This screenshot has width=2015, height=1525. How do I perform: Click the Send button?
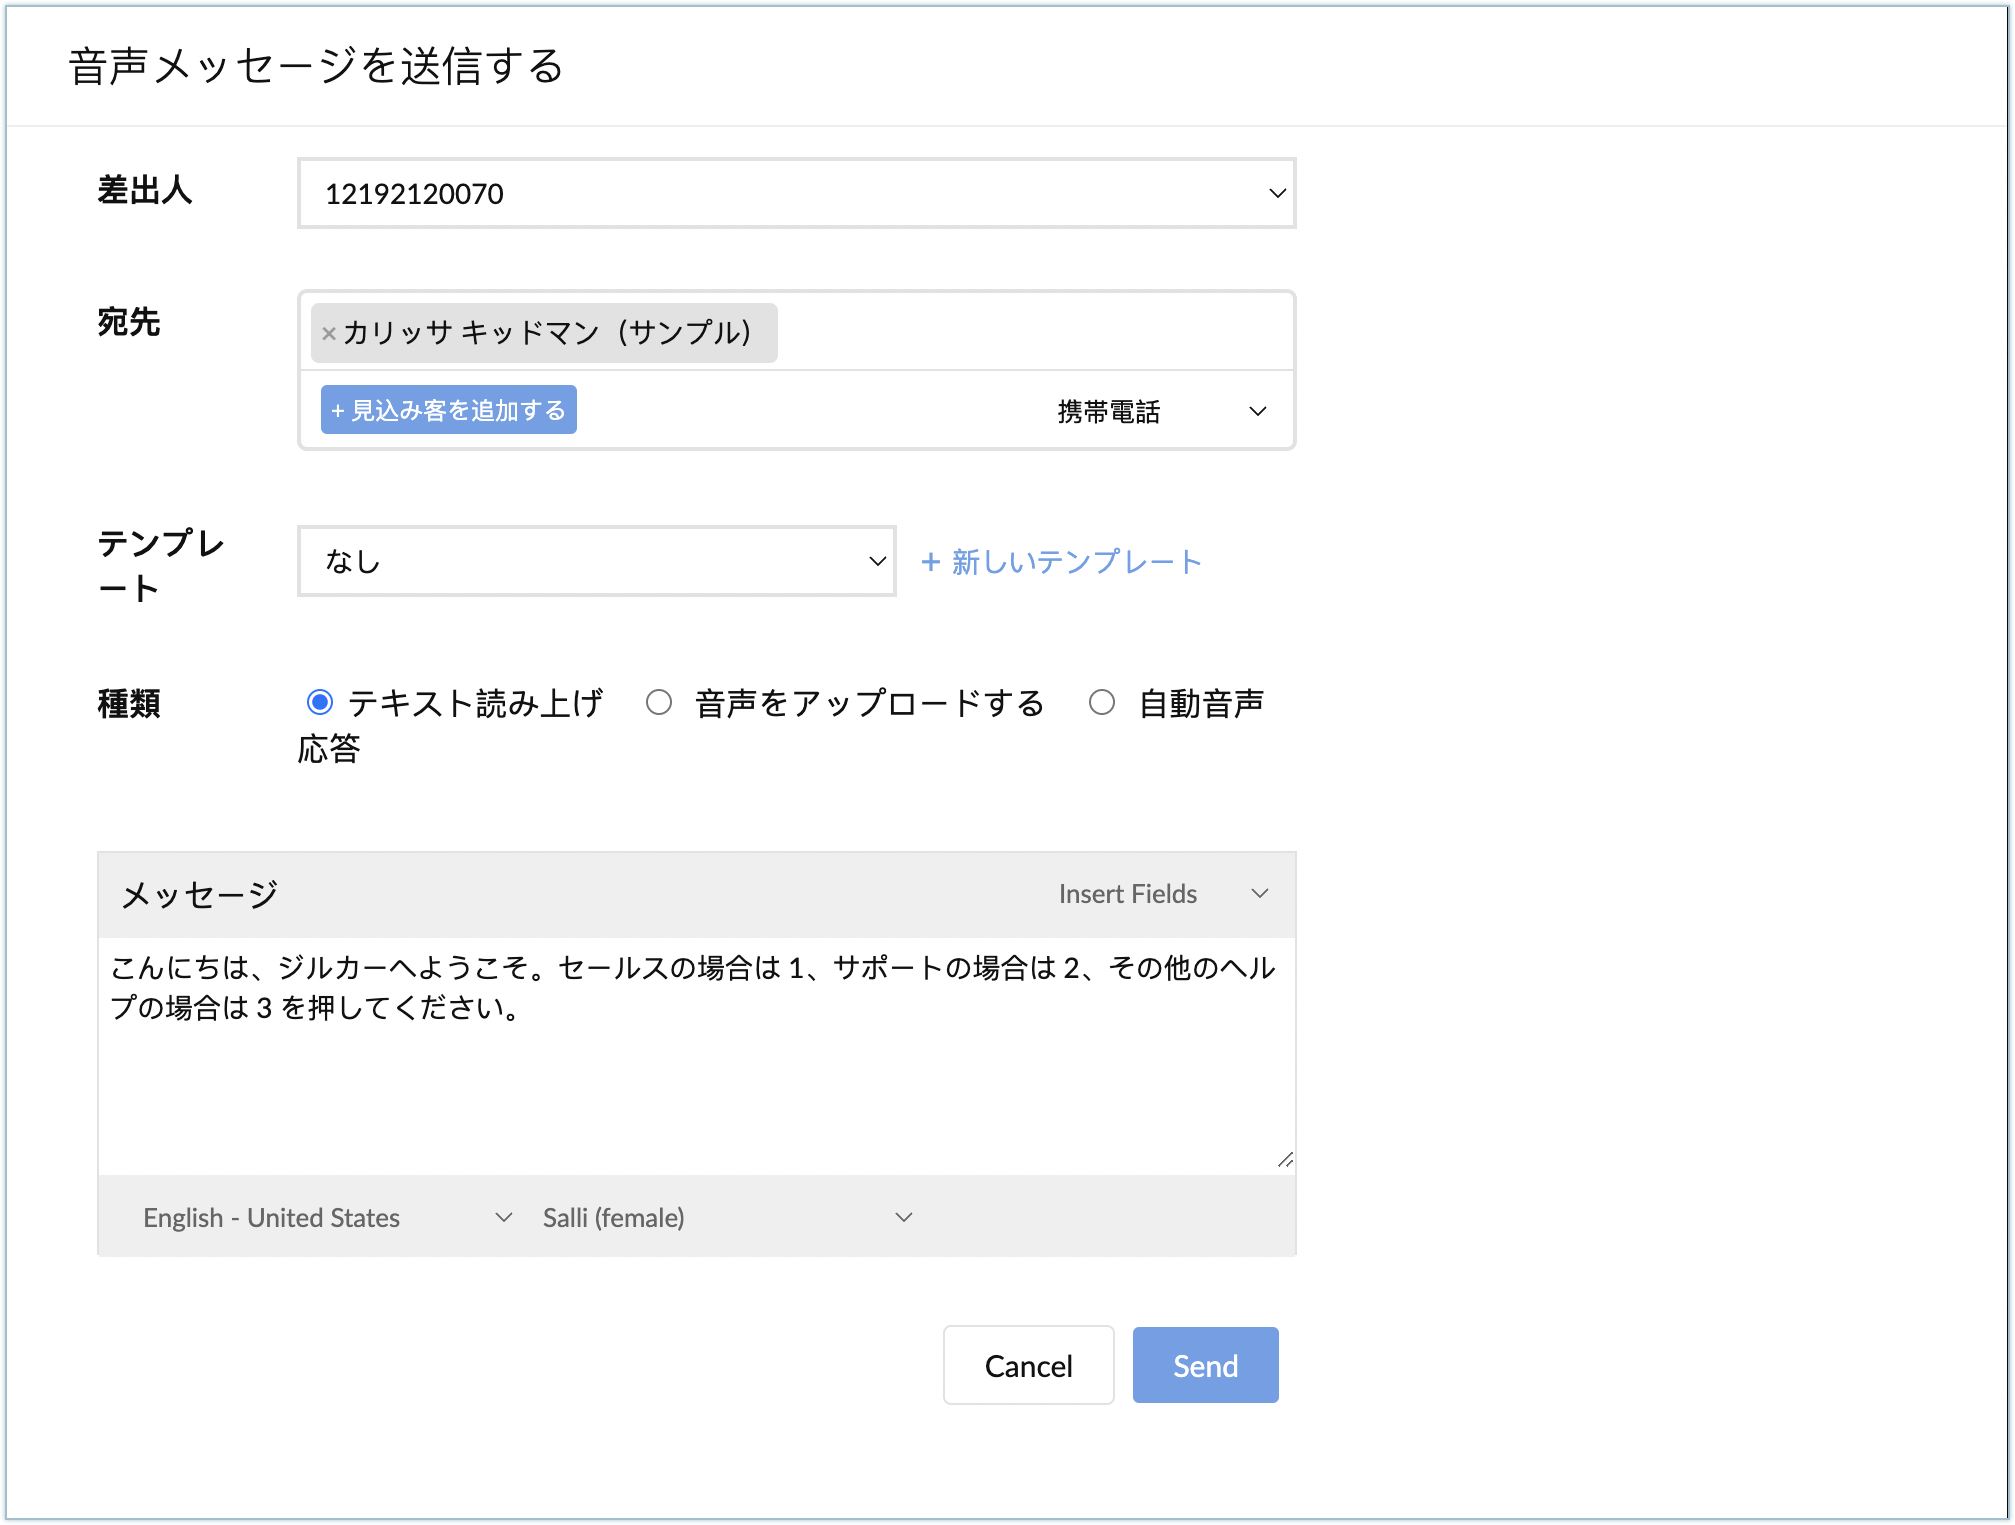point(1205,1365)
